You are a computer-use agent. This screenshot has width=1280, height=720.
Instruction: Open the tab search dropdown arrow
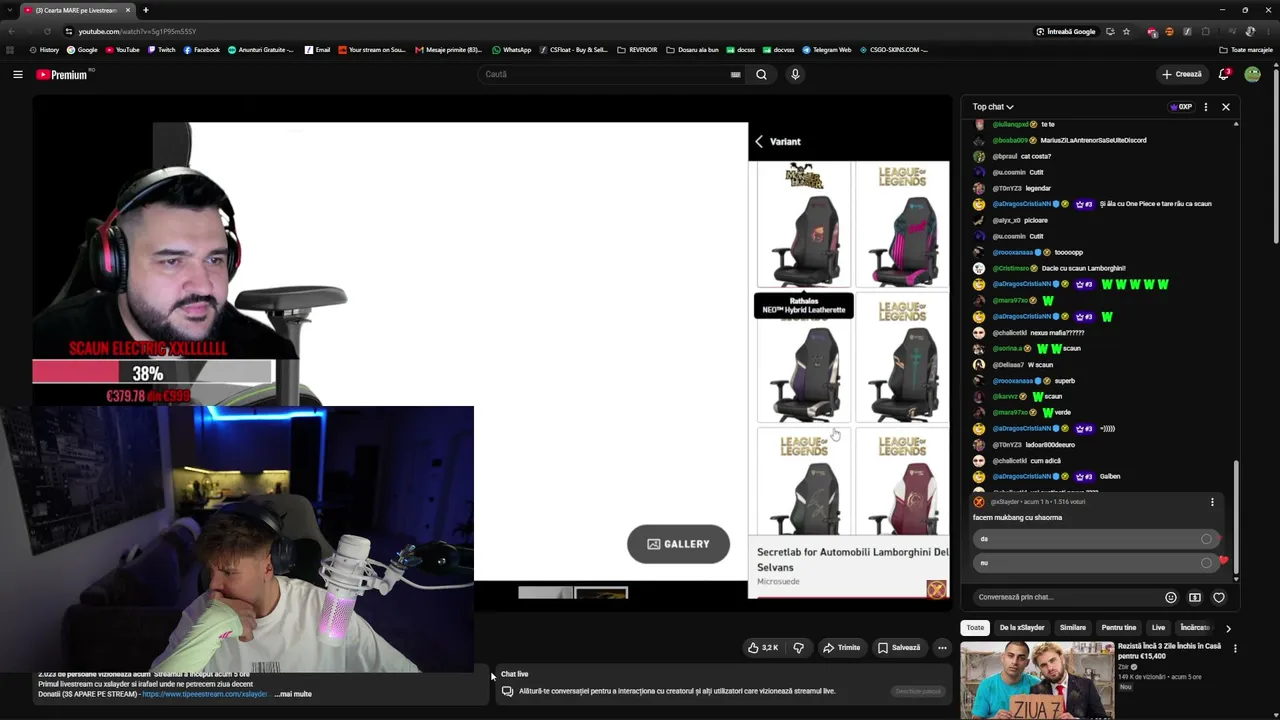click(10, 10)
